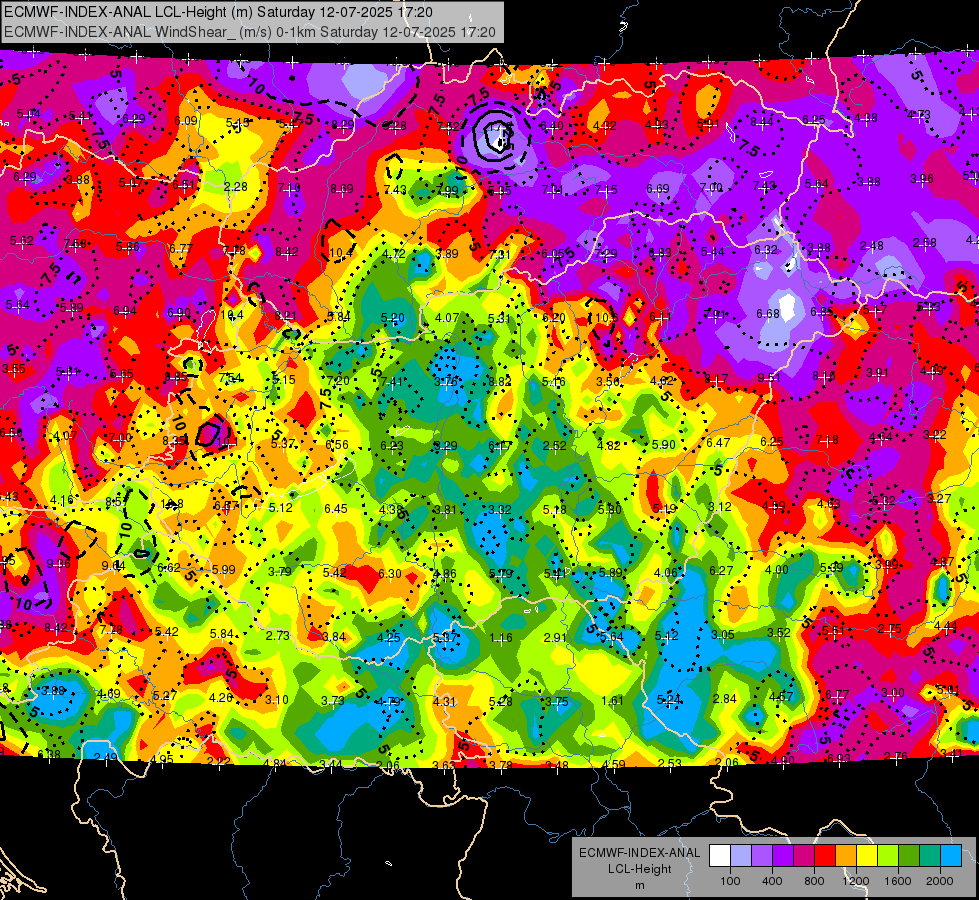Click the vivid violet legend swatch

[783, 856]
